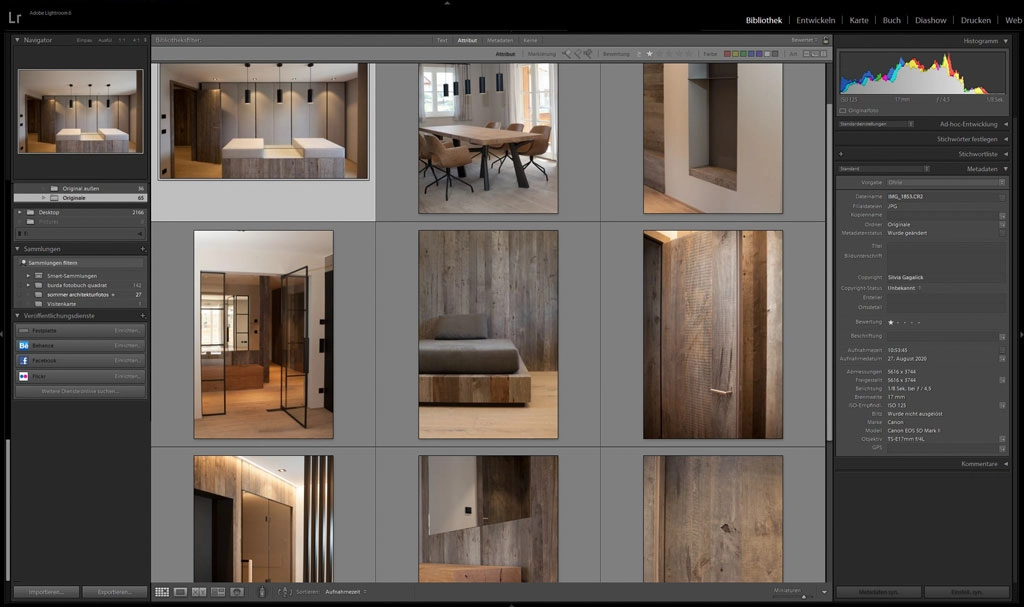Click the Importieren button

click(x=46, y=592)
